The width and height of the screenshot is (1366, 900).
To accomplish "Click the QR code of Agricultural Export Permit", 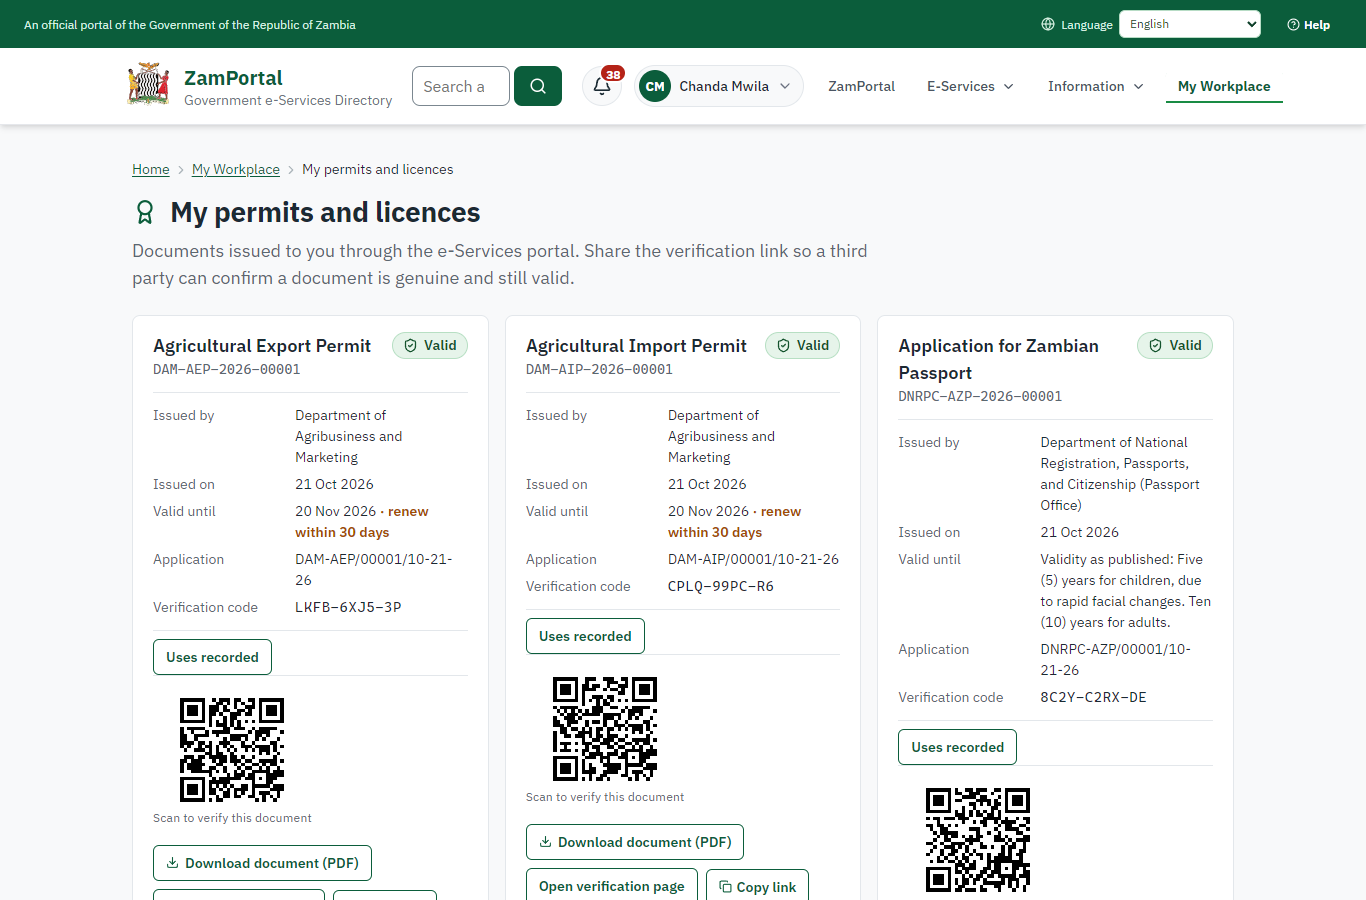I will tap(232, 750).
